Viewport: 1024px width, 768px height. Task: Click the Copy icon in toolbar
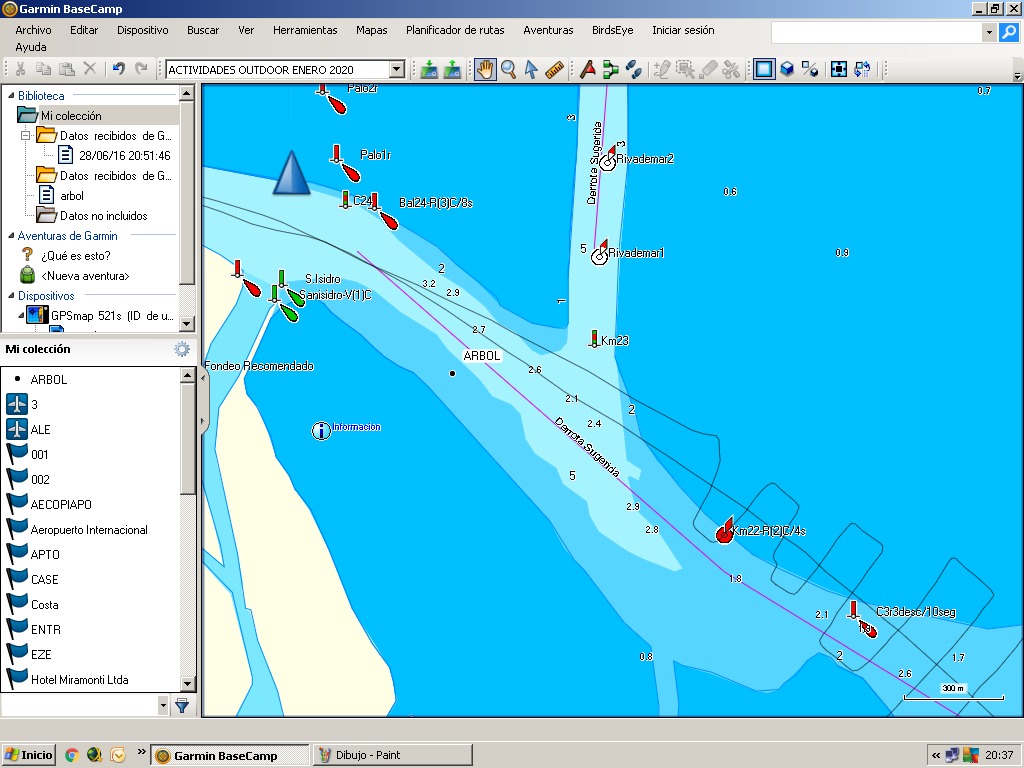point(44,69)
